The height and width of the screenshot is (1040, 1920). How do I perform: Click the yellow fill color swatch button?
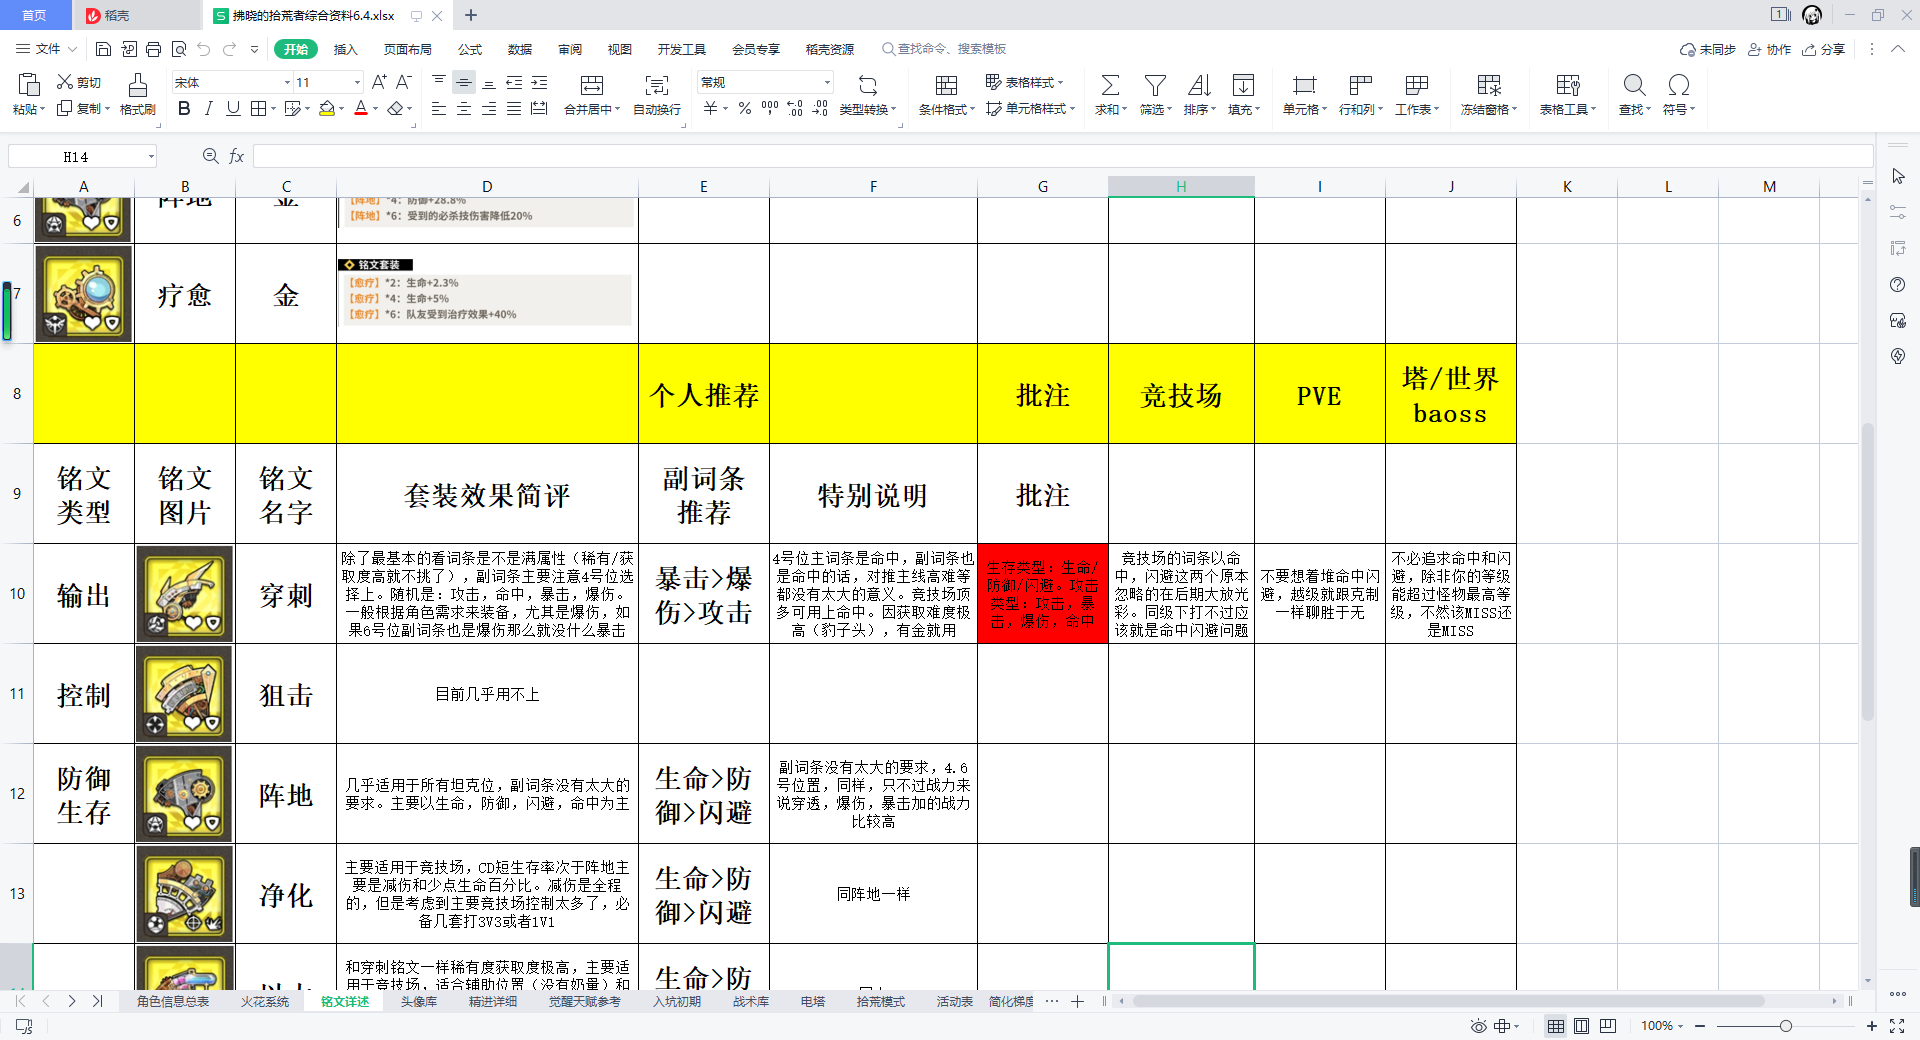click(x=326, y=108)
